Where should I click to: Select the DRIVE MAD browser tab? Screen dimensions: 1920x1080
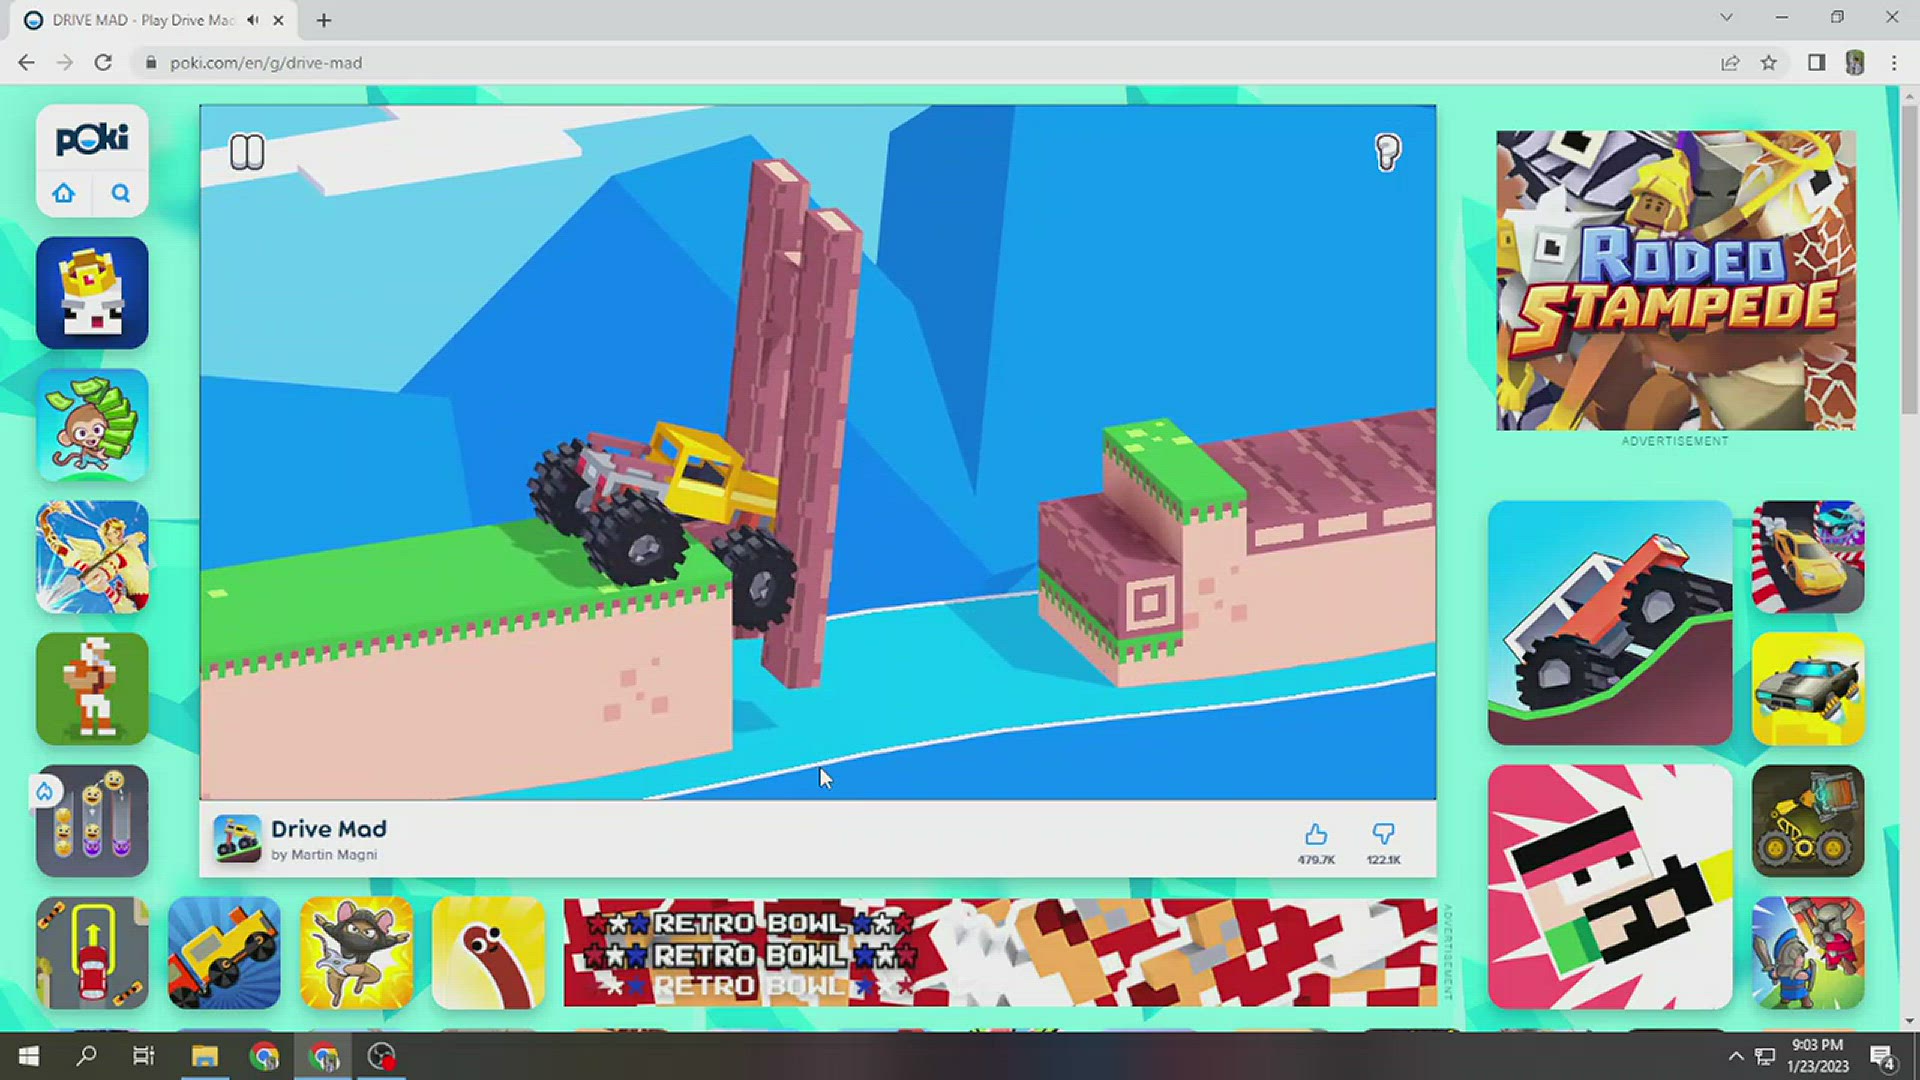coord(140,20)
